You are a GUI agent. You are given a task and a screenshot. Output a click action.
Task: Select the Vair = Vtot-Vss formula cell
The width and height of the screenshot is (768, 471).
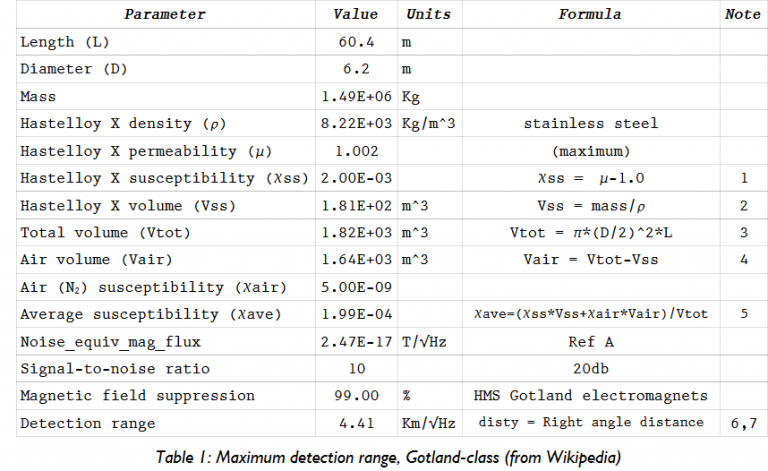590,260
